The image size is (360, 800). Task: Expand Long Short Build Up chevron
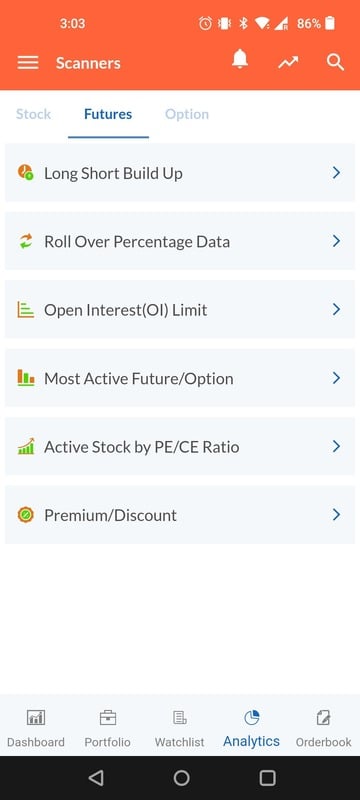coord(336,172)
